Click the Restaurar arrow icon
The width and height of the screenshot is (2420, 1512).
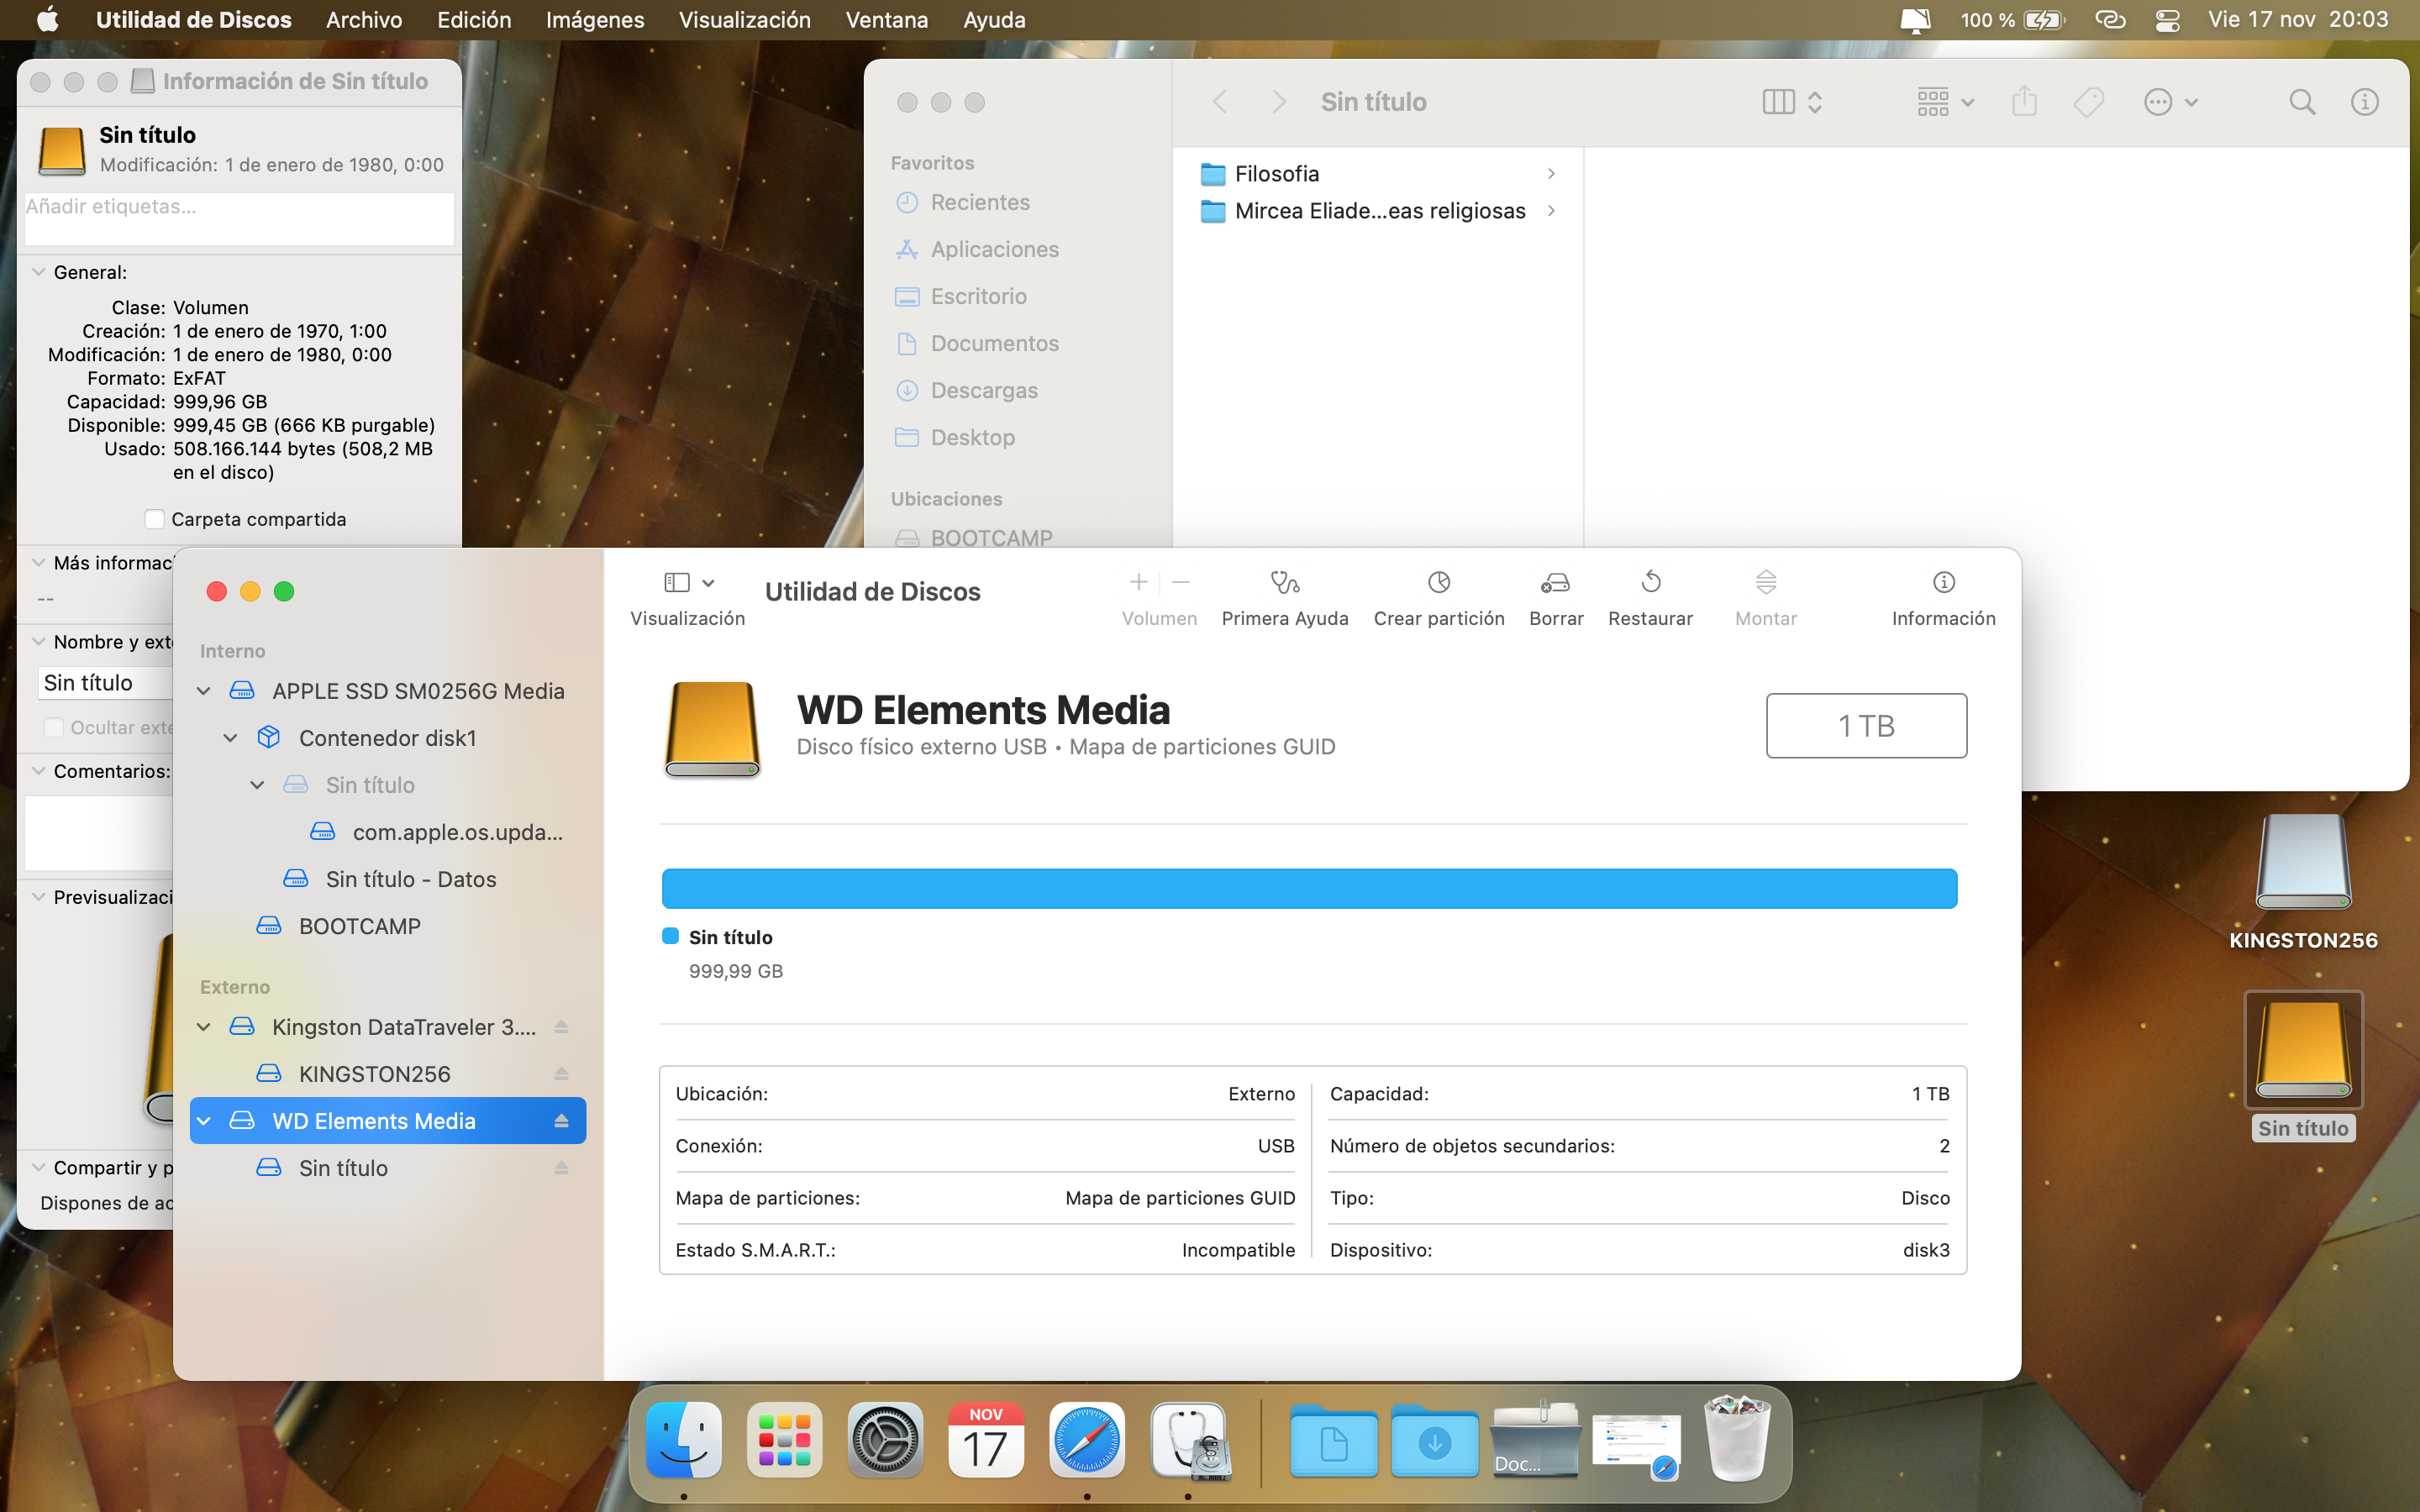coord(1650,583)
